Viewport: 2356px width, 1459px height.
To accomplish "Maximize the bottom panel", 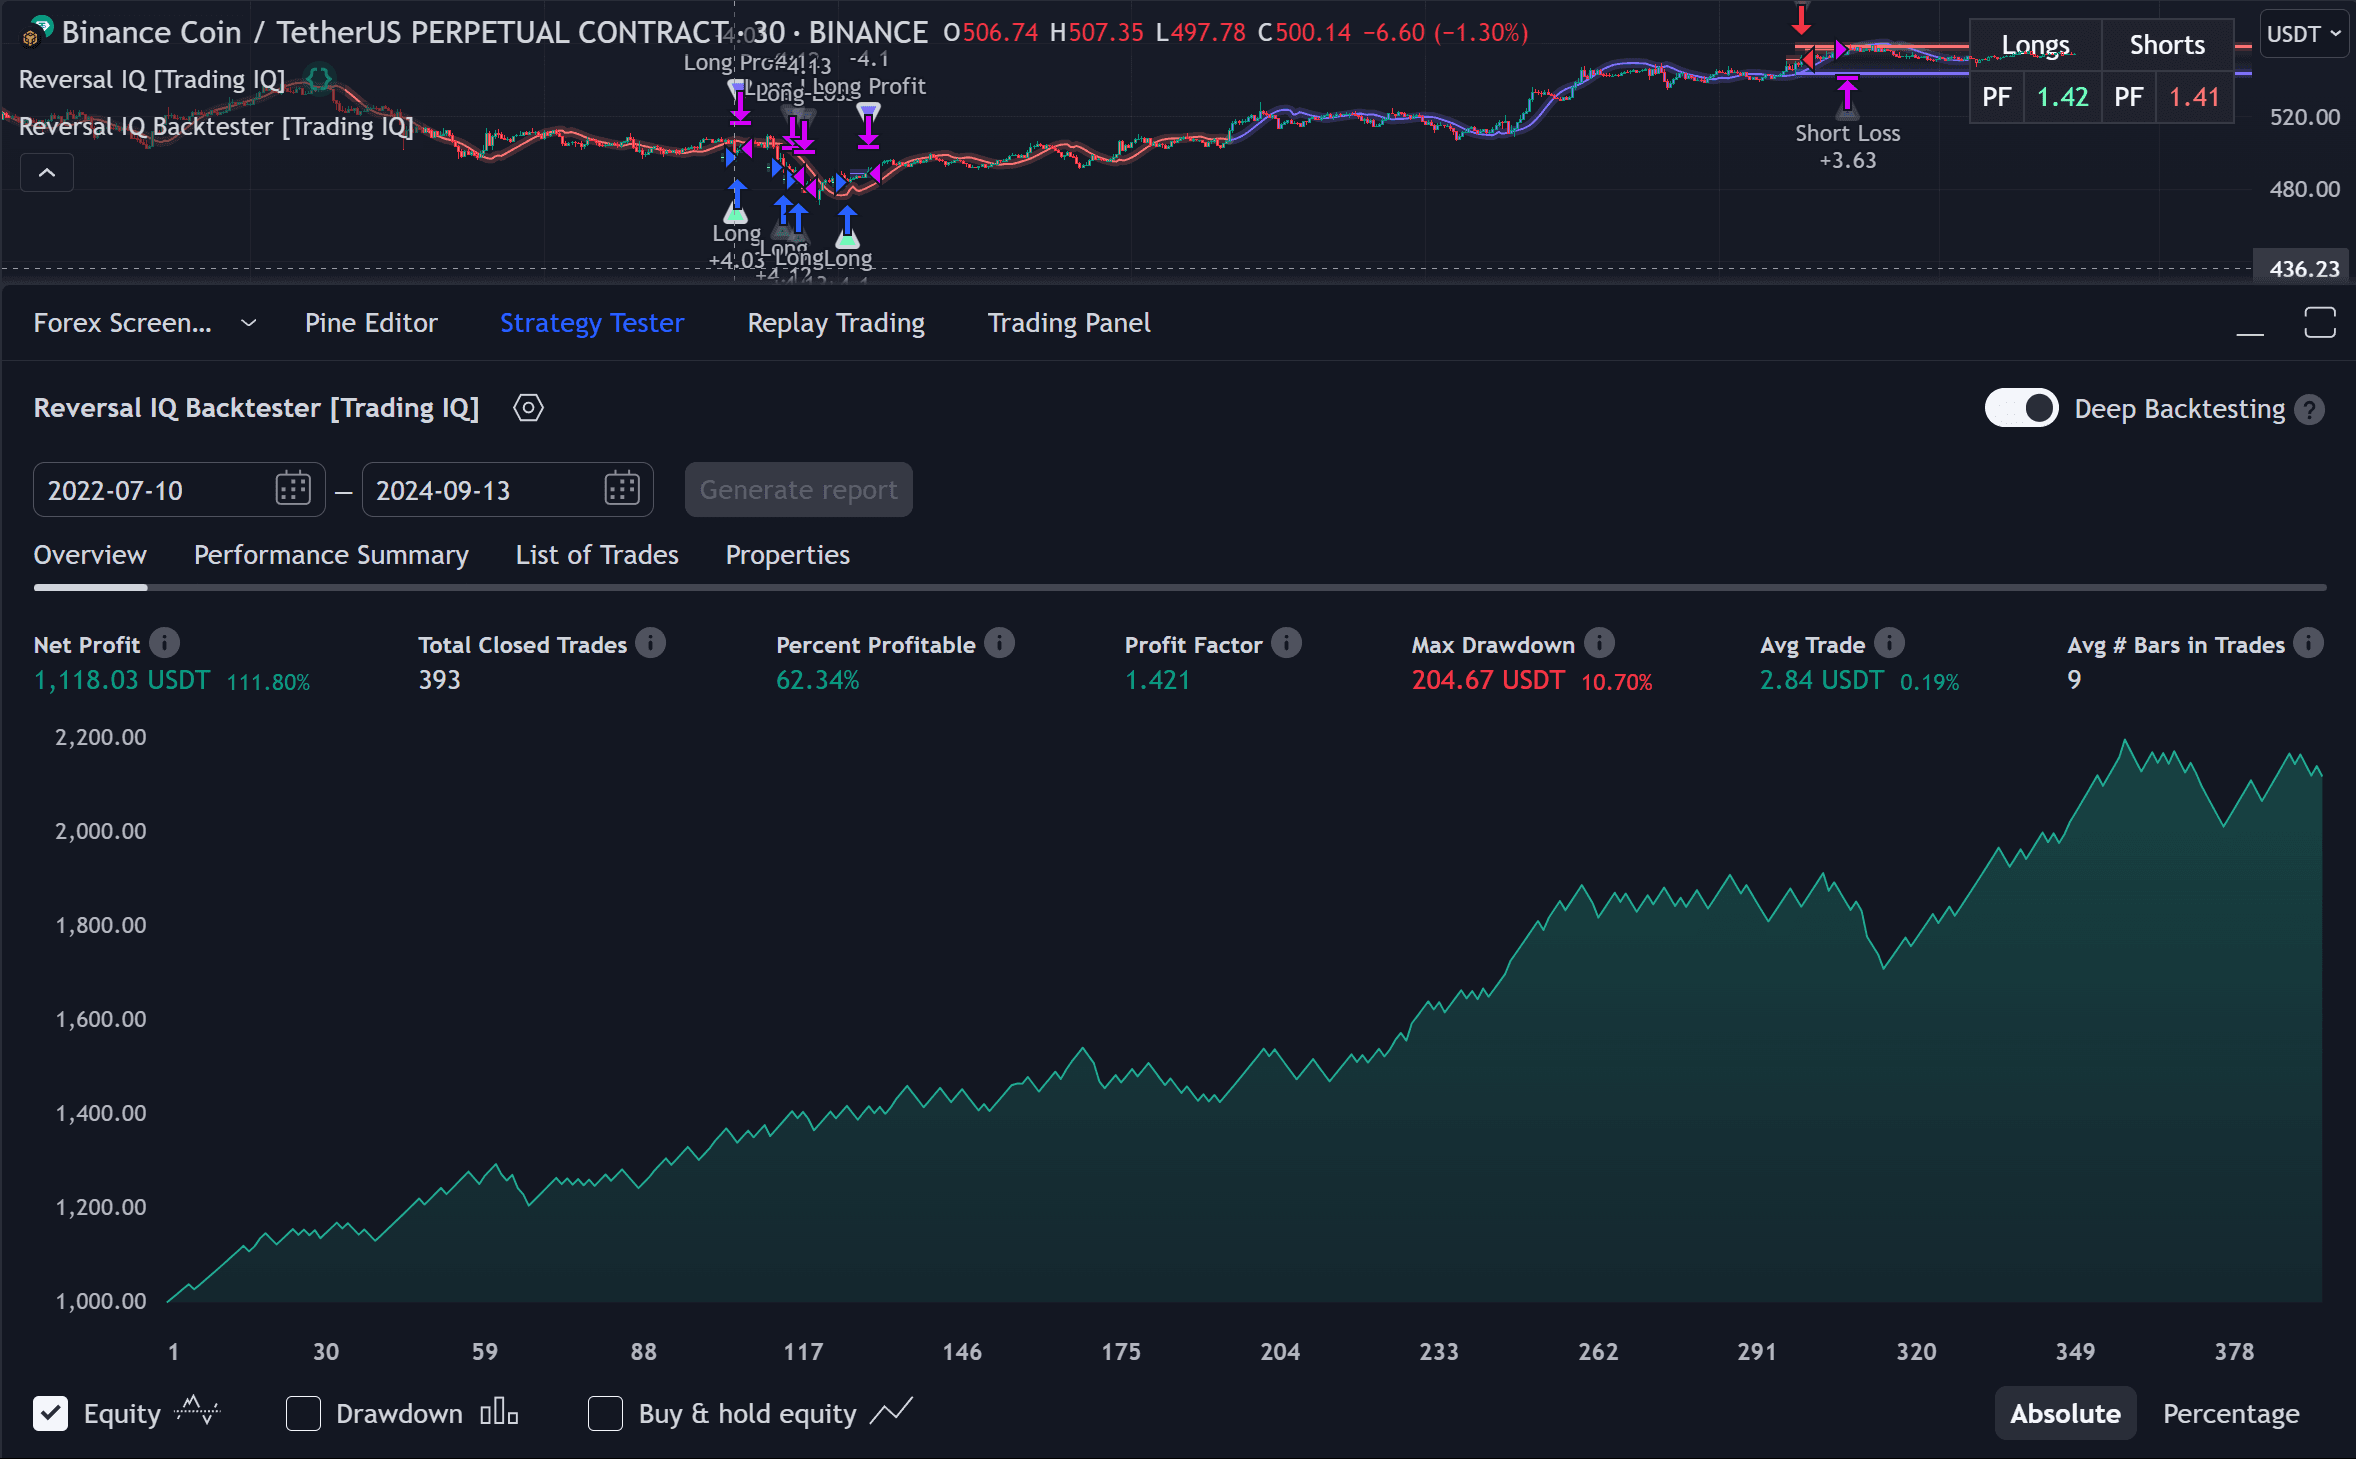I will (x=2320, y=323).
